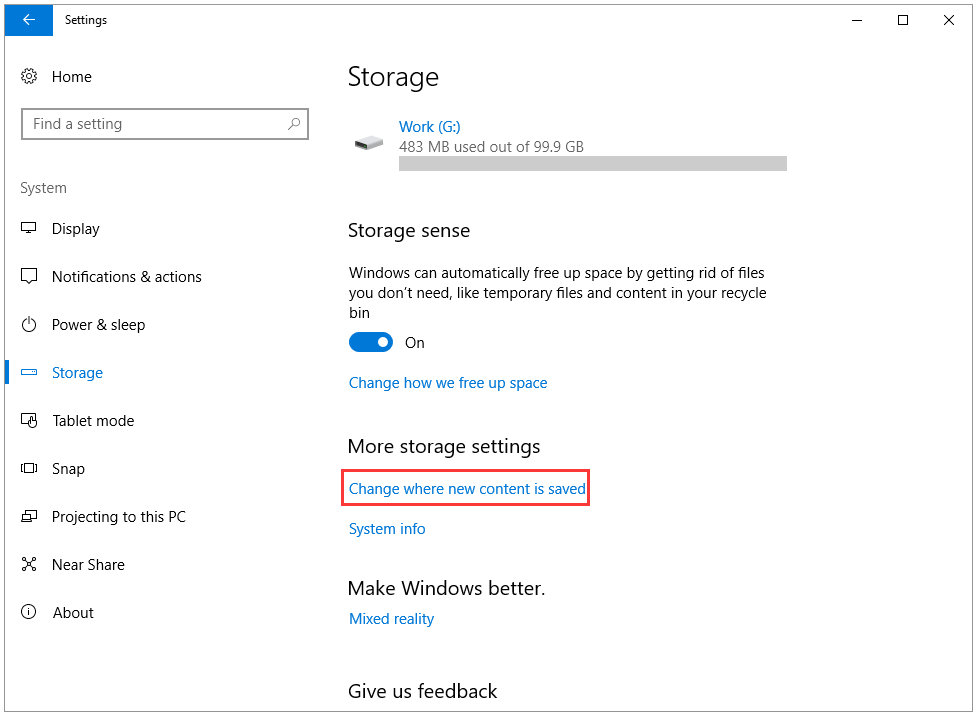Open Change how we free up space
This screenshot has width=977, height=716.
448,383
